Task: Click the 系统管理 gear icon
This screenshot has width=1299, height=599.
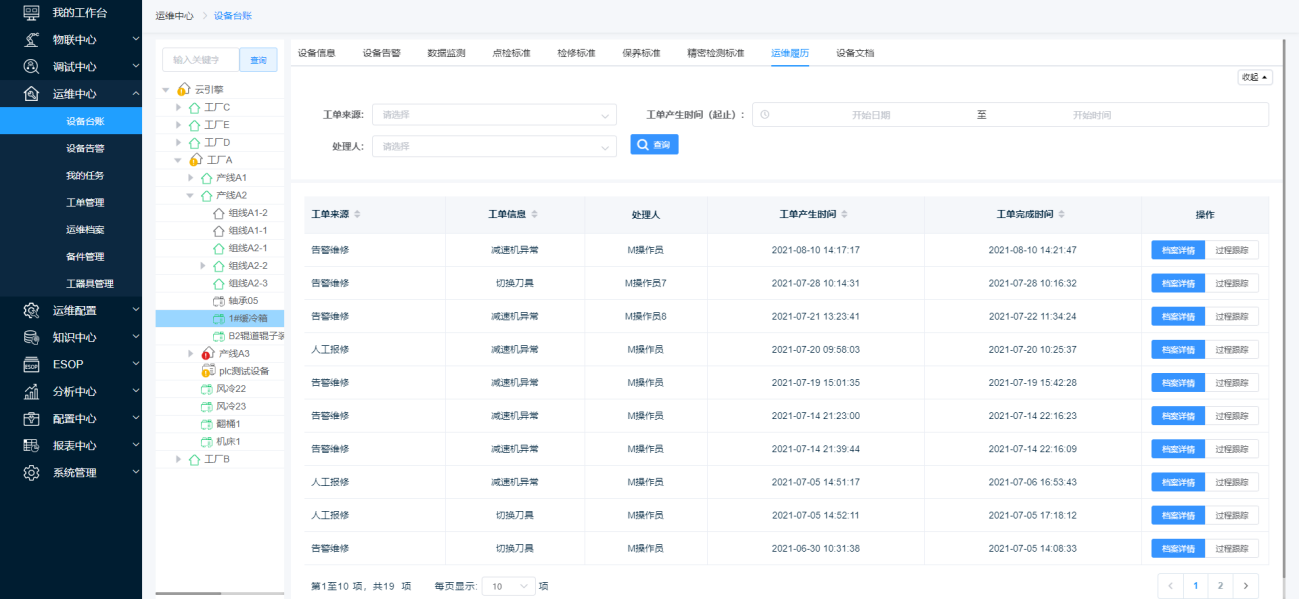Action: [31, 473]
